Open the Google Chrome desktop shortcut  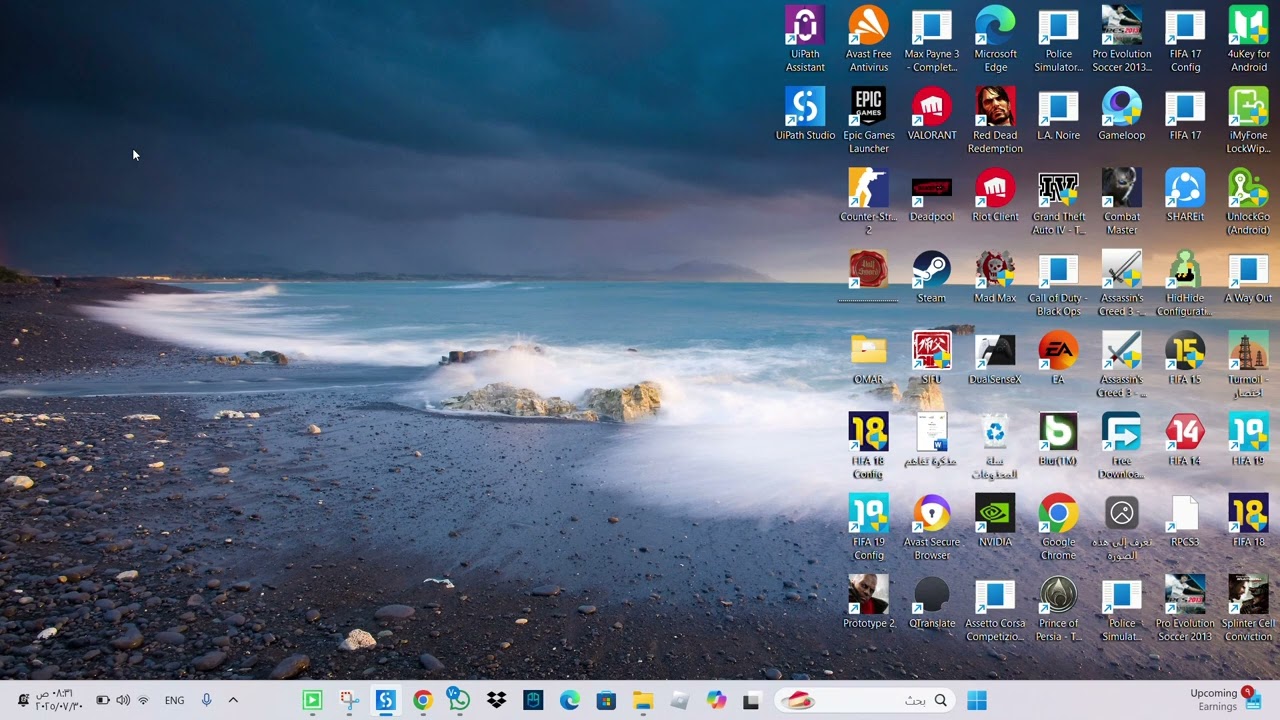pos(1058,528)
